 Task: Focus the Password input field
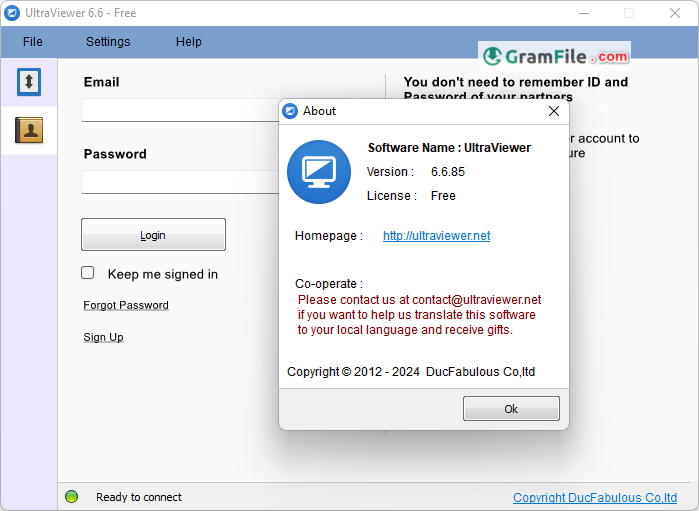click(x=180, y=182)
